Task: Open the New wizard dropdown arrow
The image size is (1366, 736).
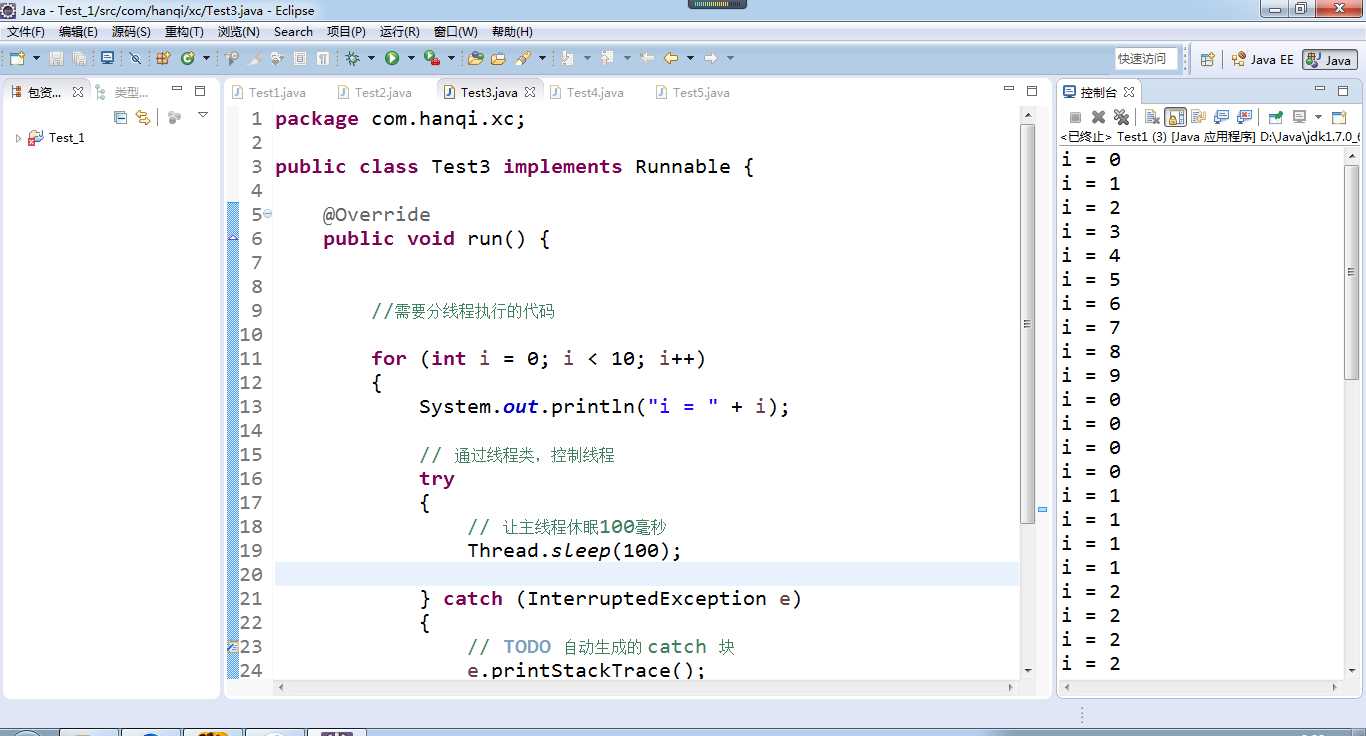Action: tap(36, 59)
